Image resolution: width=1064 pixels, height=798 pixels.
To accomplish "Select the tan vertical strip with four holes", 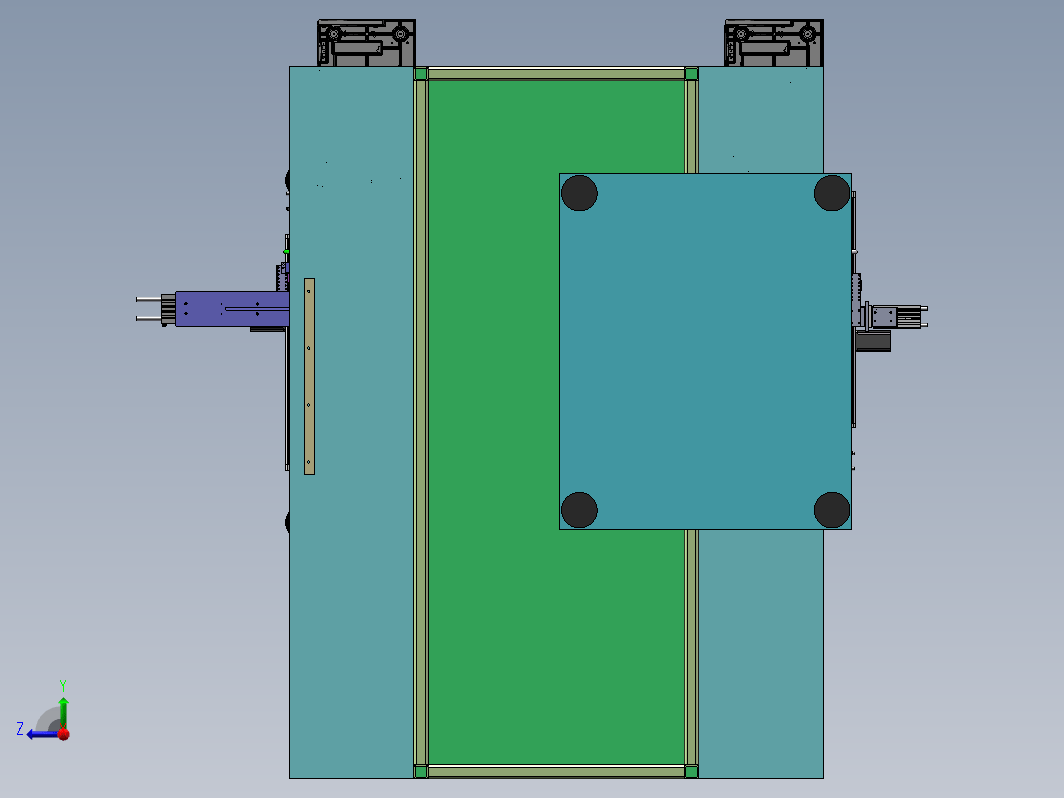I will tap(309, 376).
